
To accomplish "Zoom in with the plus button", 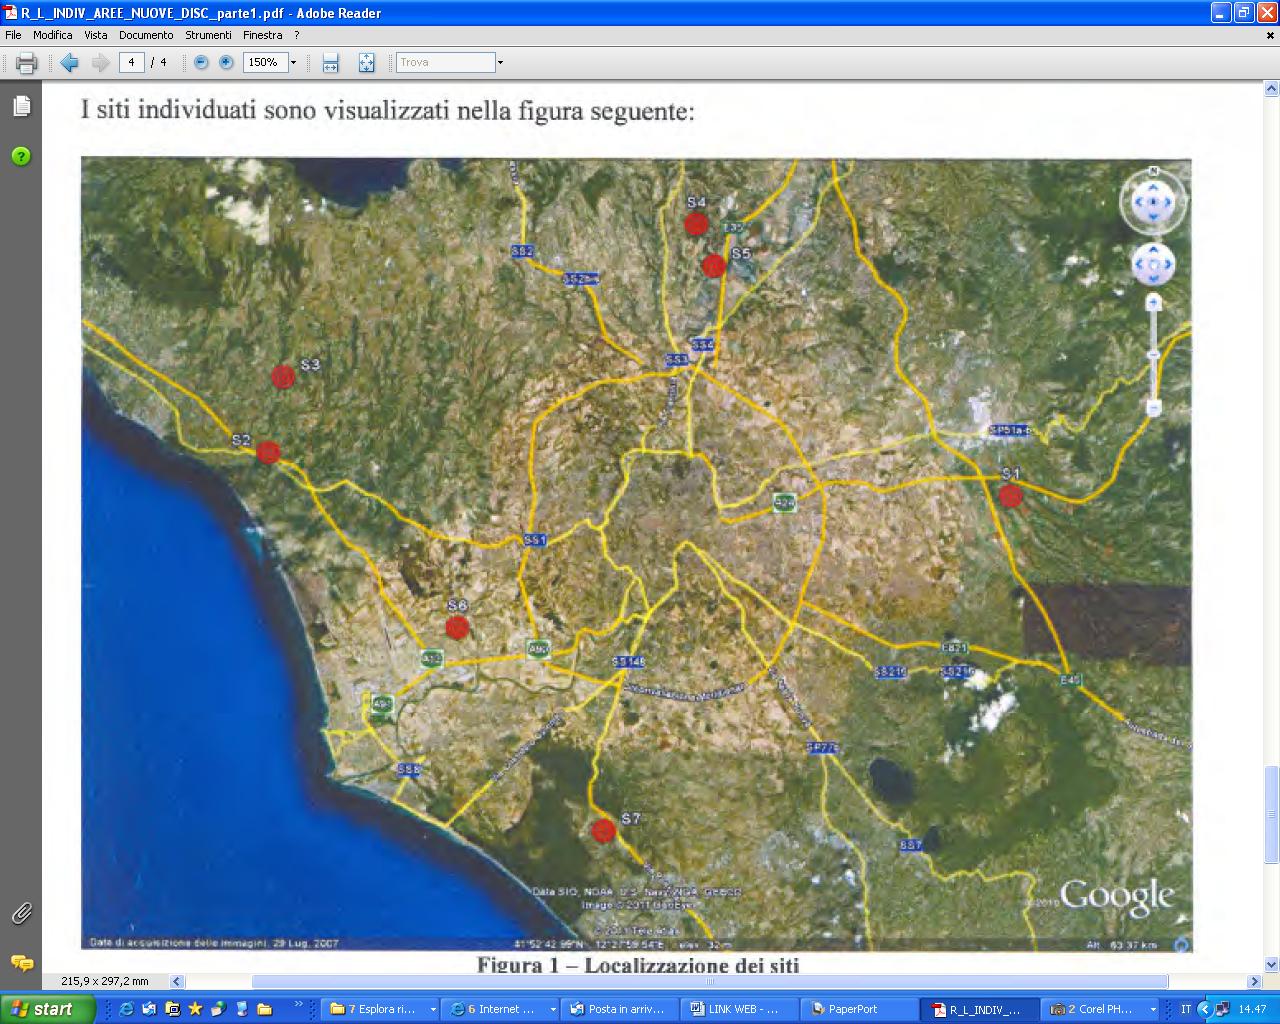I will (226, 62).
